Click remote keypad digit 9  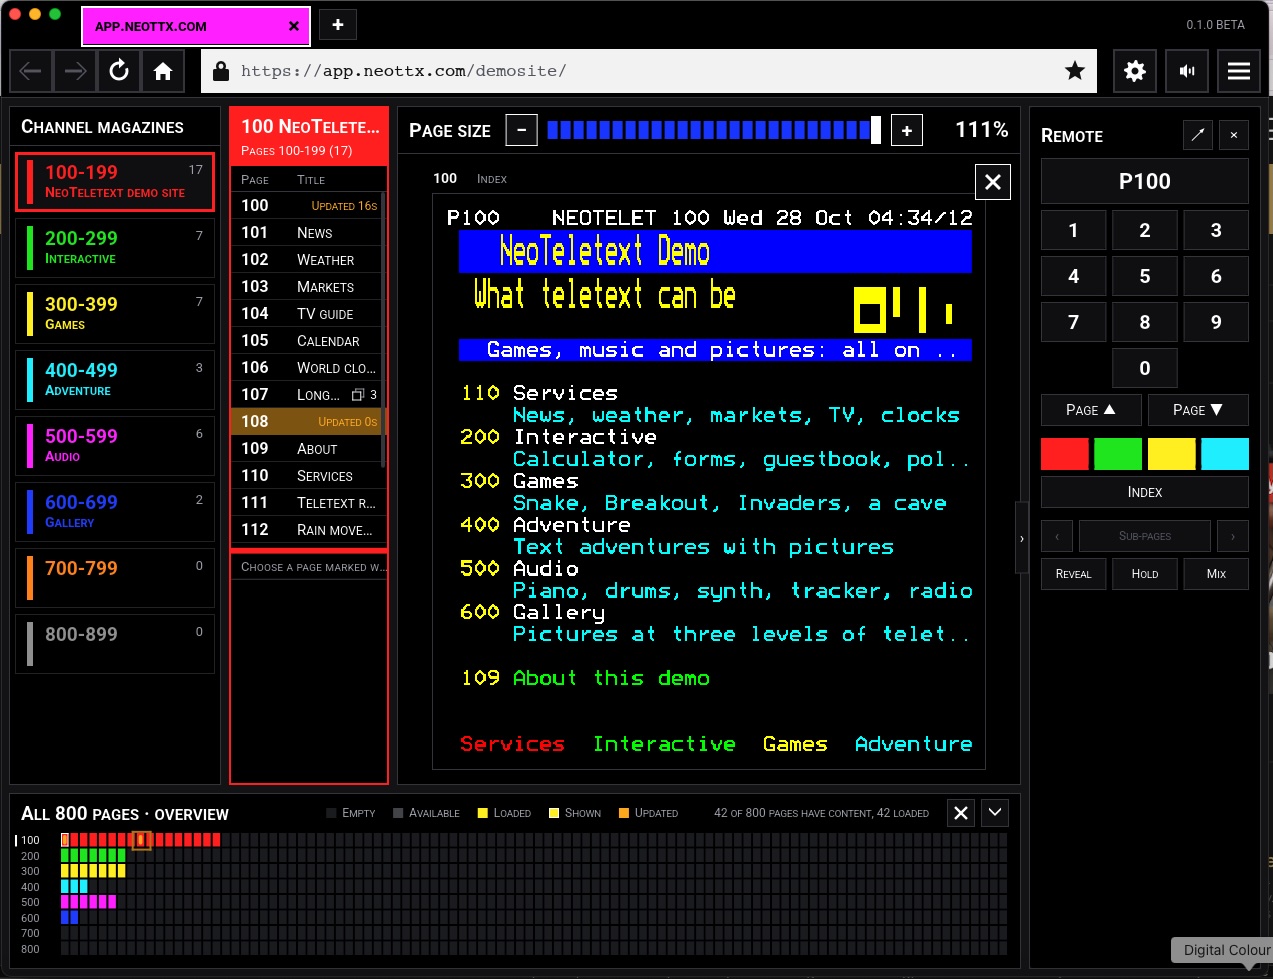pos(1216,322)
